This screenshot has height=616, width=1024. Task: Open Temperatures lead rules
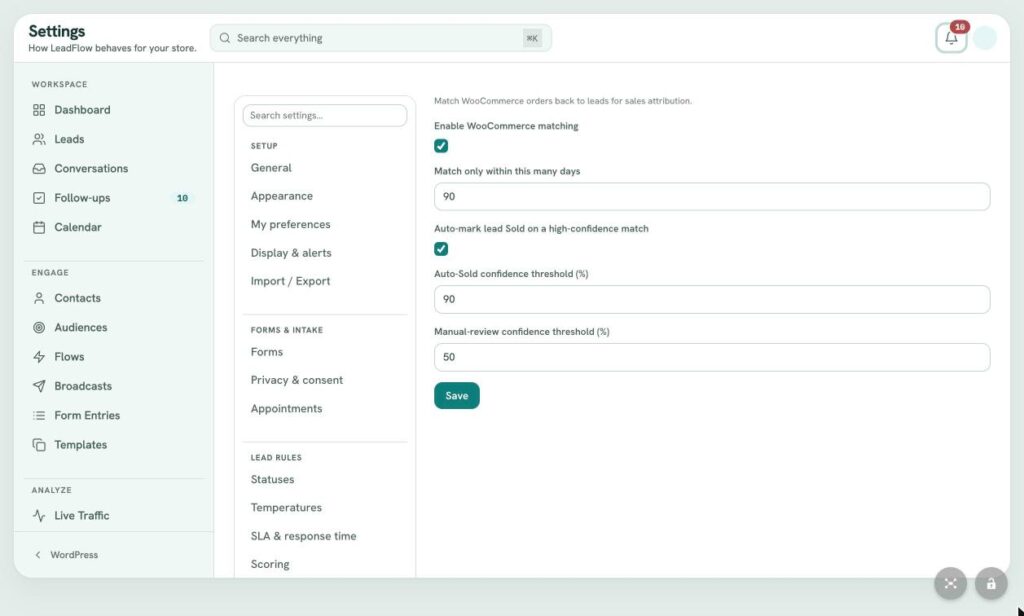pos(286,508)
